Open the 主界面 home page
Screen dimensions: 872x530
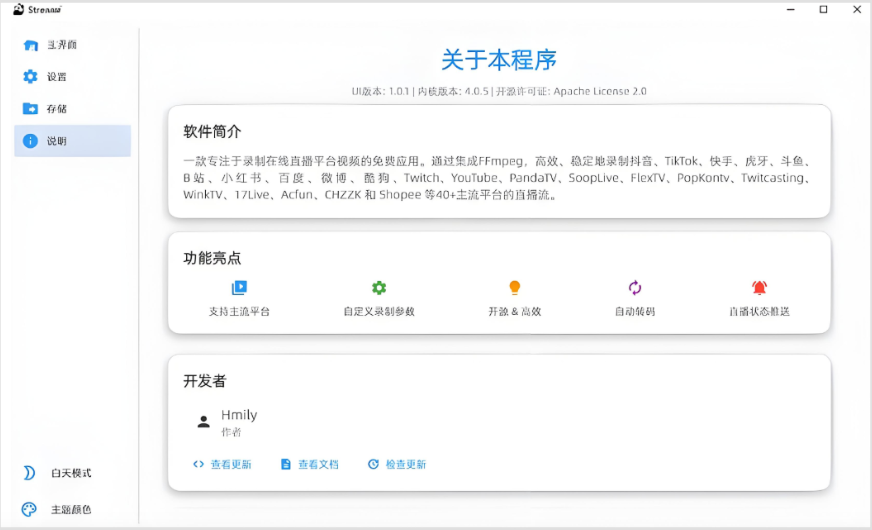pos(72,45)
